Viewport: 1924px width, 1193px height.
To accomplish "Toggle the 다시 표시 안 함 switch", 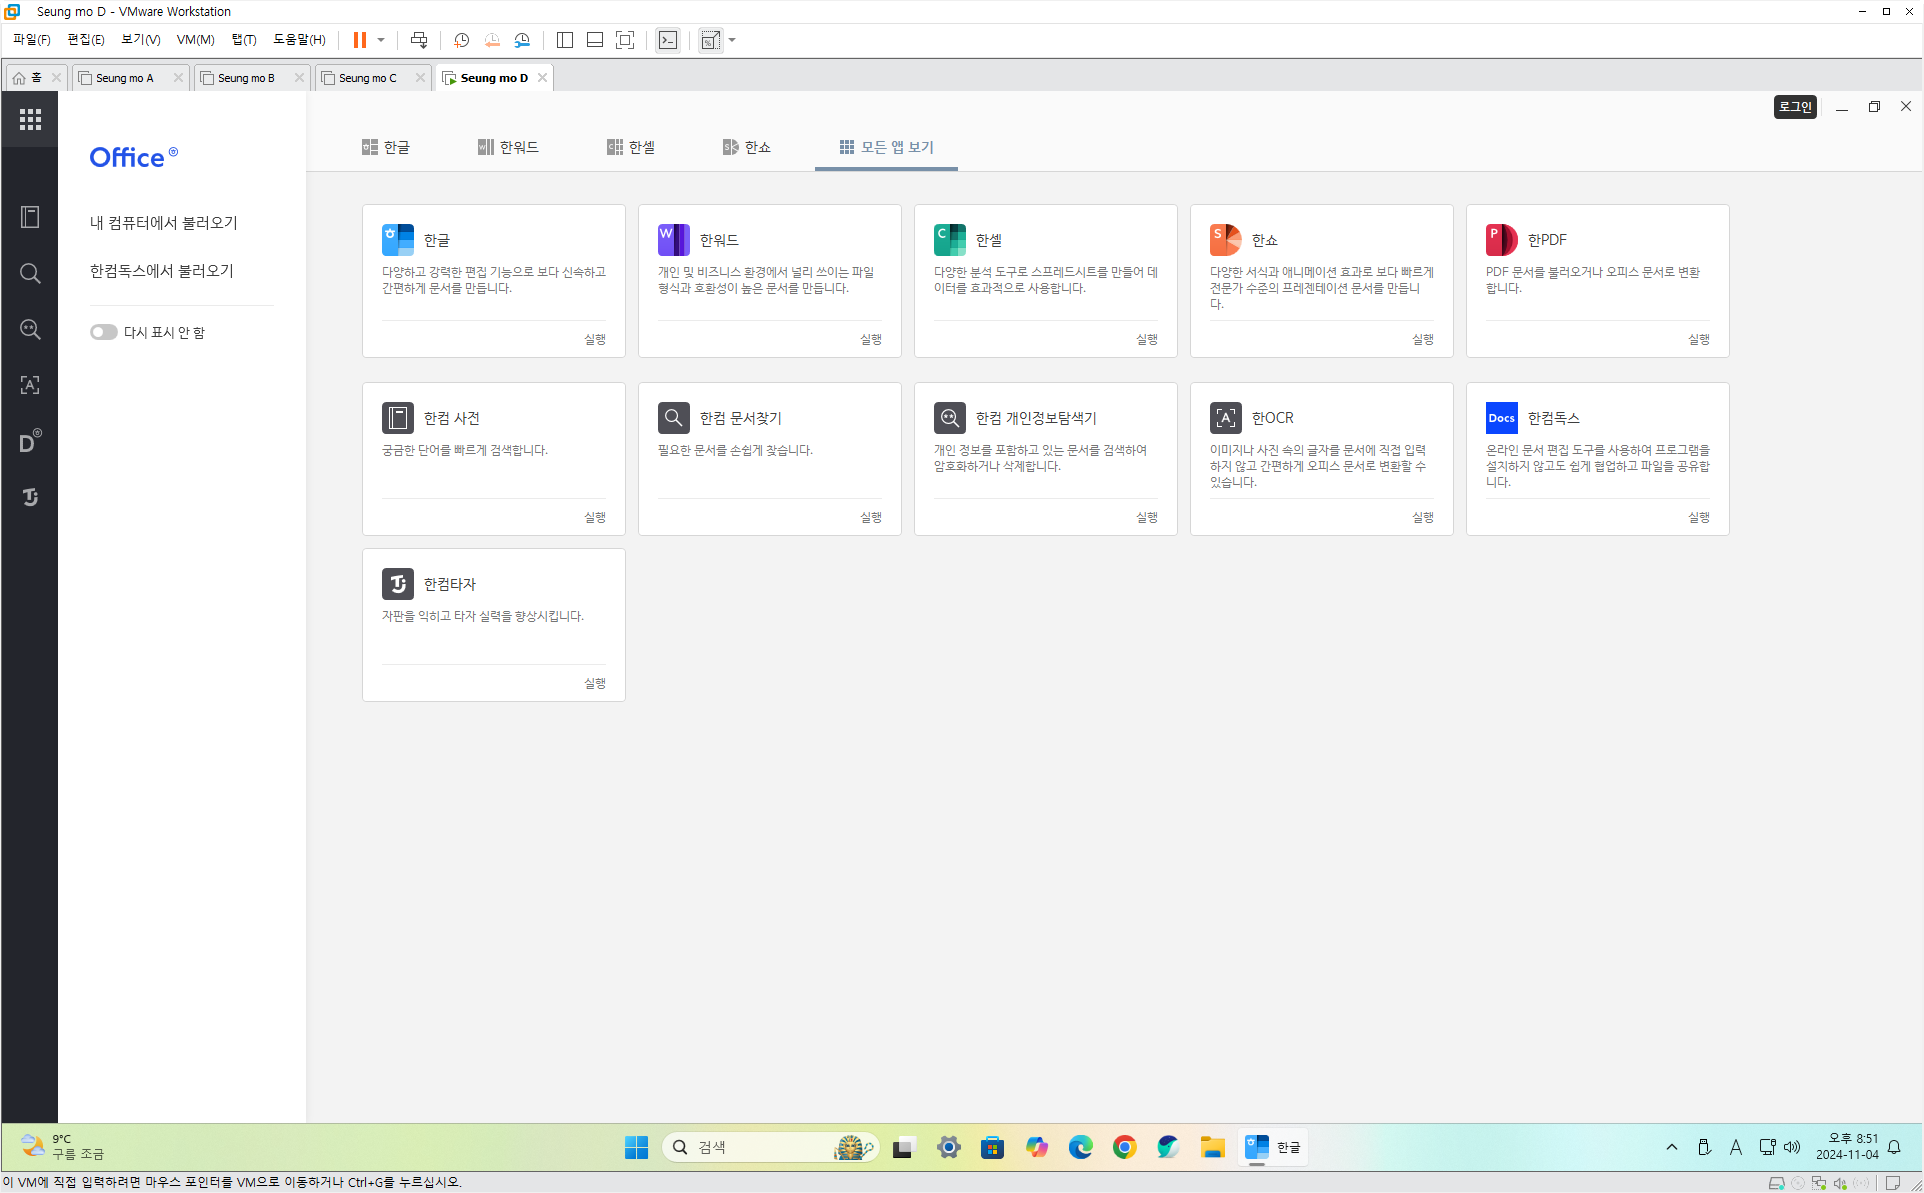I will point(103,332).
